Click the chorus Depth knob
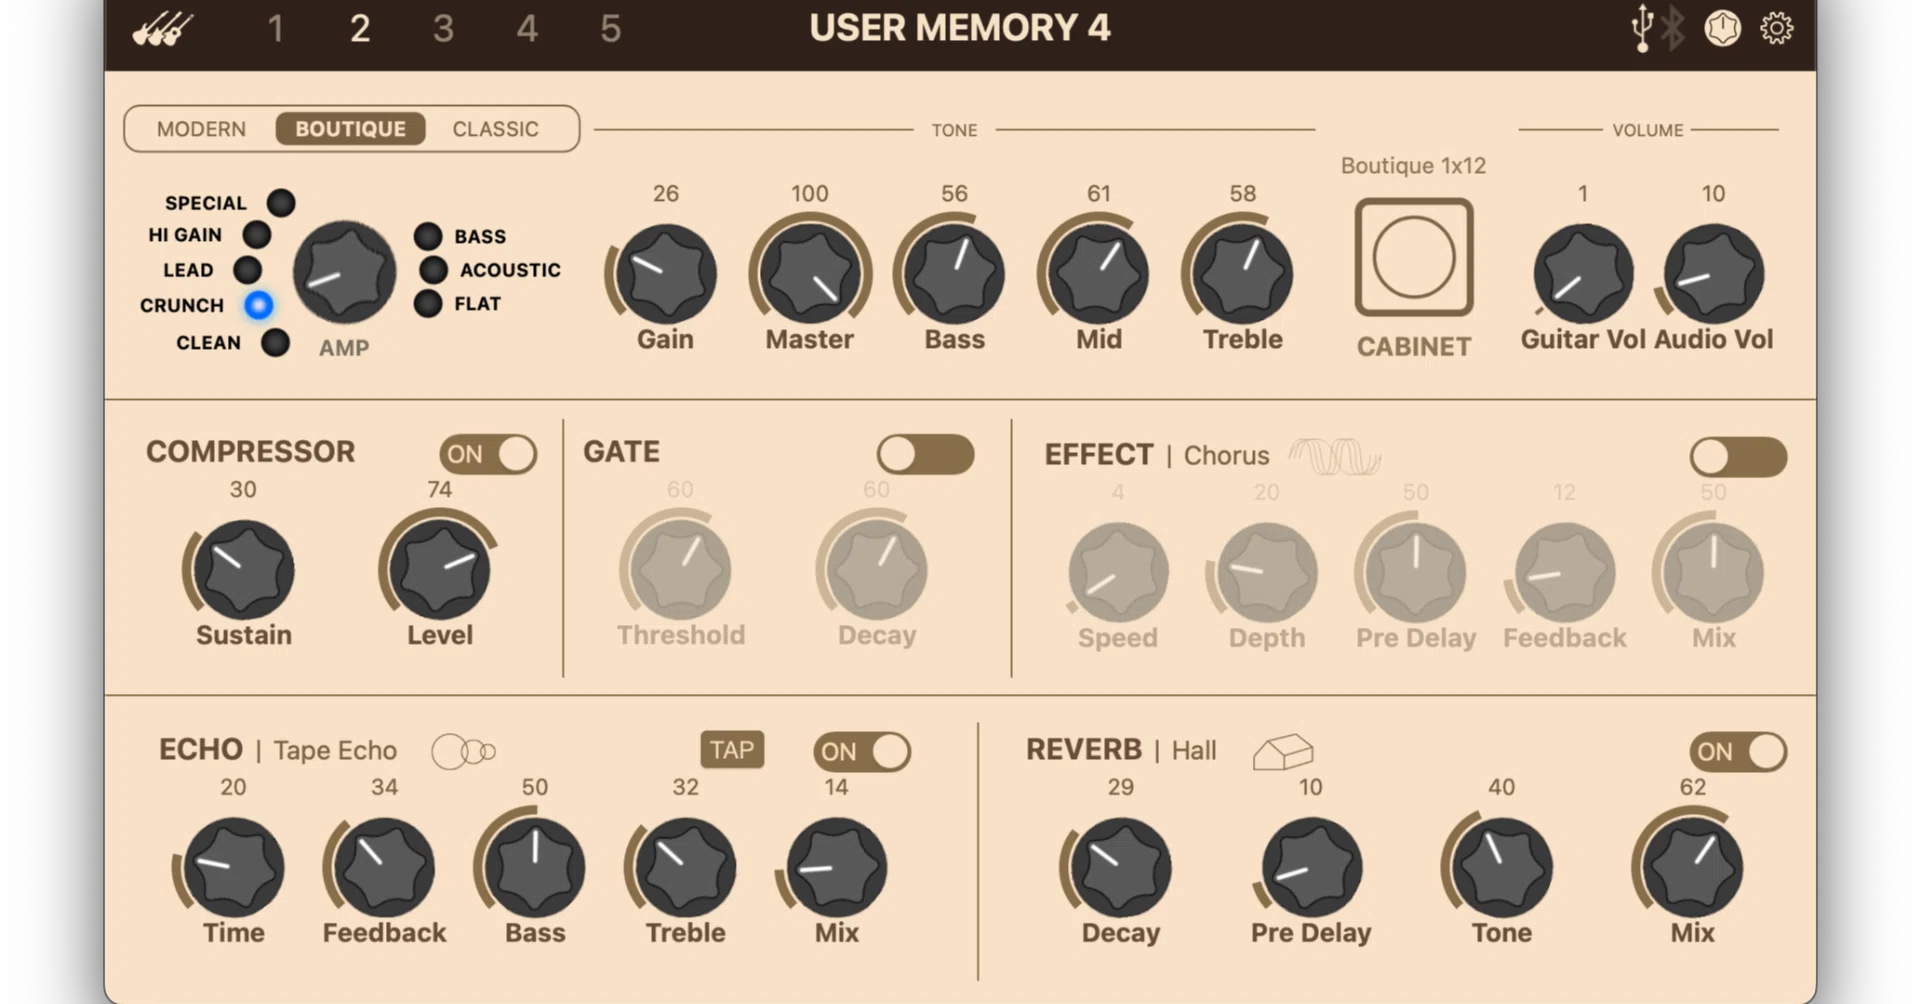The height and width of the screenshot is (1004, 1920). [x=1266, y=572]
